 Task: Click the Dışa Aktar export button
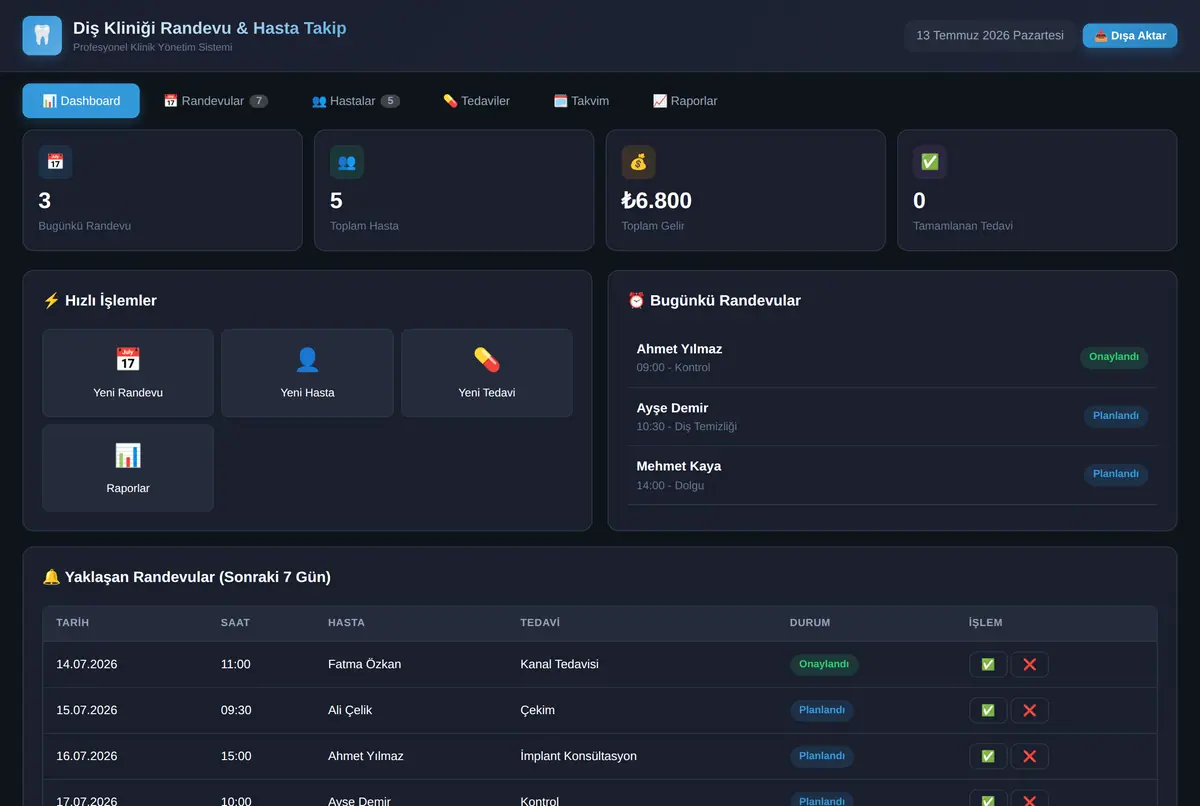(1130, 36)
